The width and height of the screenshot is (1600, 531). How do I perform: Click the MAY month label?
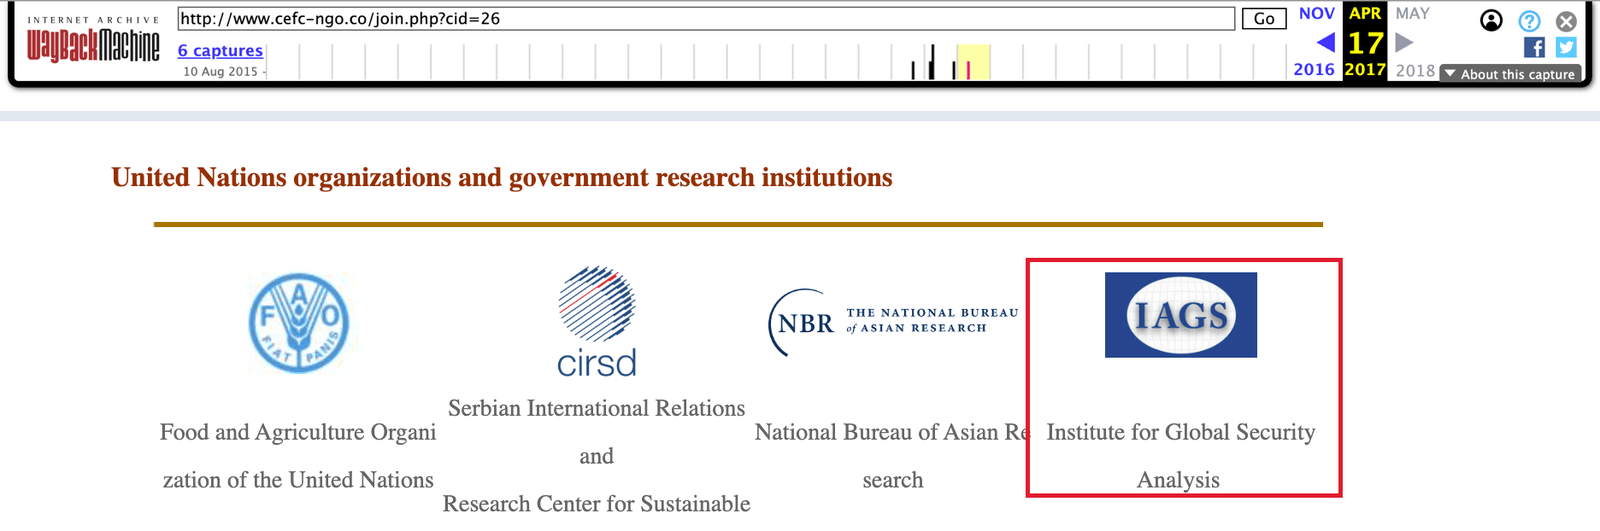click(x=1412, y=13)
